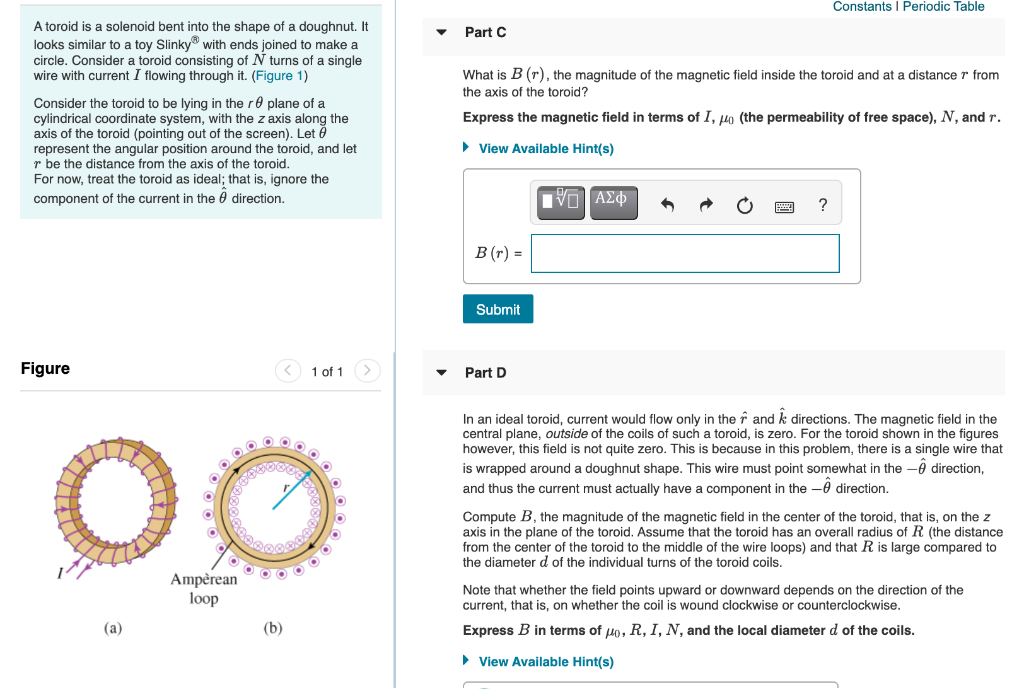Reset the answer field with the circular arrow
This screenshot has height=689, width=1024.
pos(744,204)
